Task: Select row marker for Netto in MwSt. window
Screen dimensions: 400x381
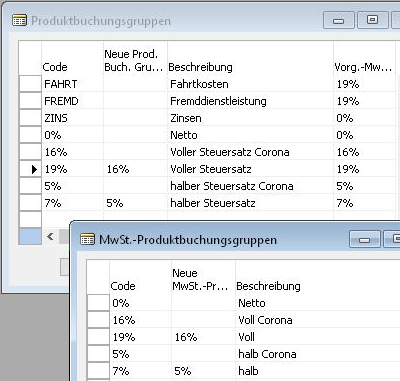Action: (x=98, y=303)
